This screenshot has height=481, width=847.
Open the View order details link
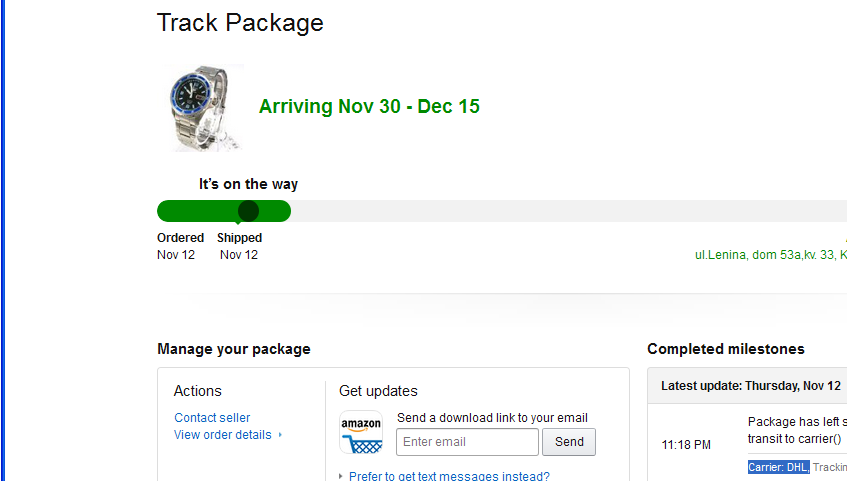(223, 435)
